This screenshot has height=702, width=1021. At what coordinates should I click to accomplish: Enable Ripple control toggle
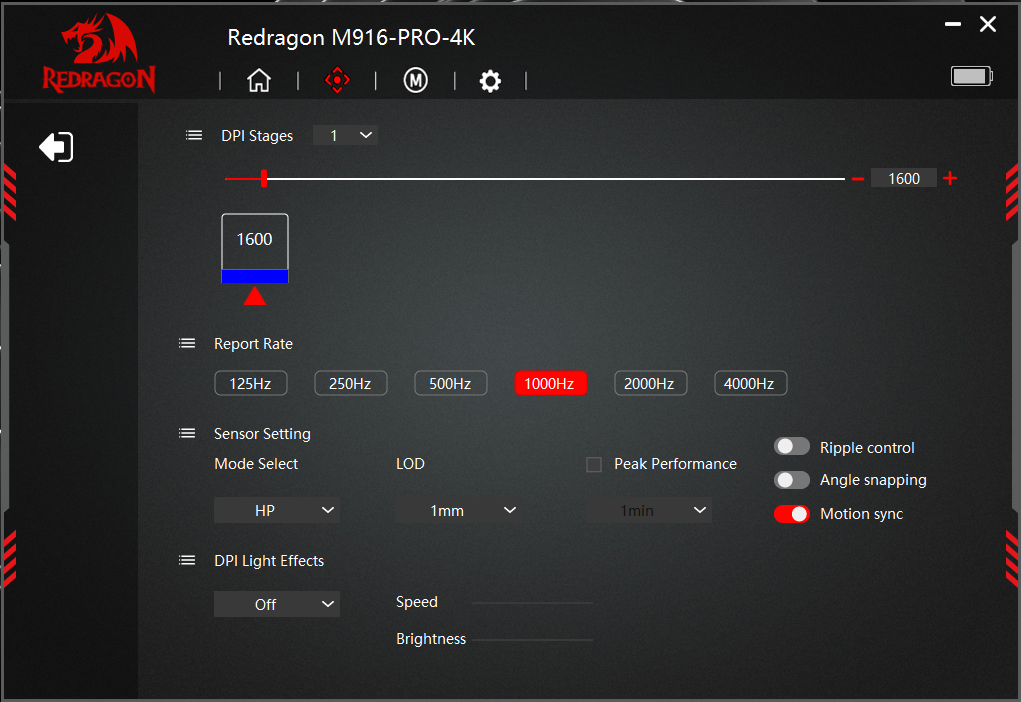click(x=791, y=446)
